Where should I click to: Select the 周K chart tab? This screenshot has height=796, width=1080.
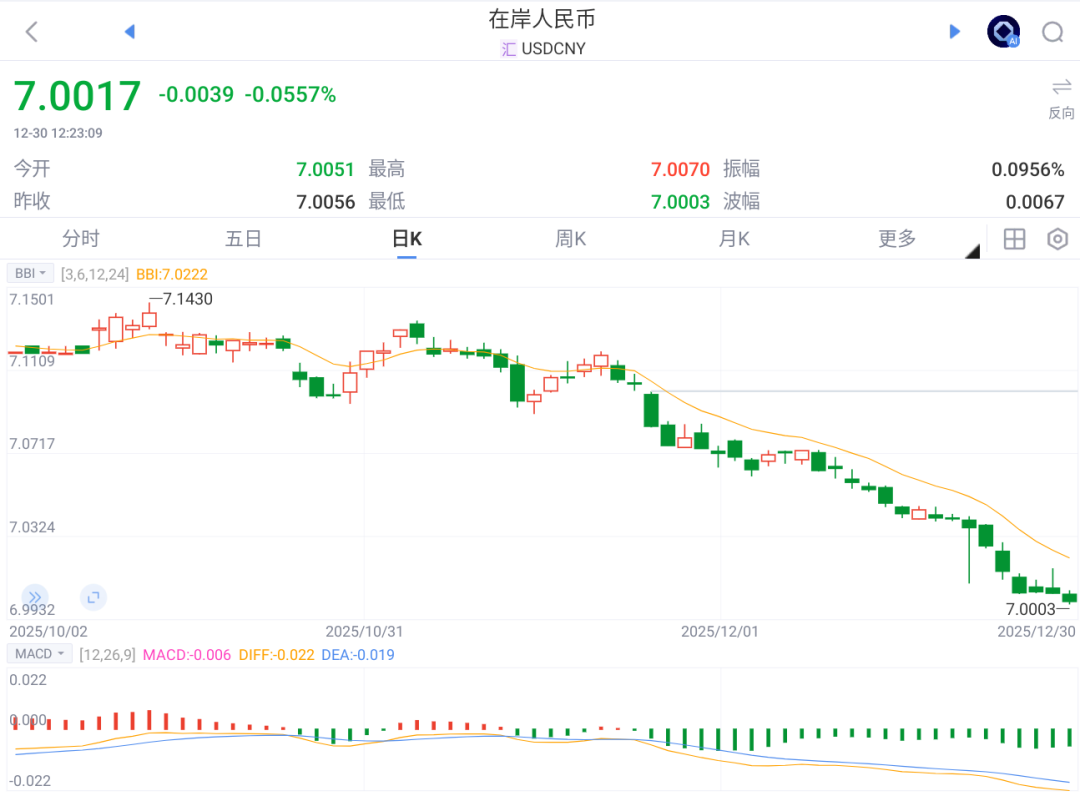(570, 239)
